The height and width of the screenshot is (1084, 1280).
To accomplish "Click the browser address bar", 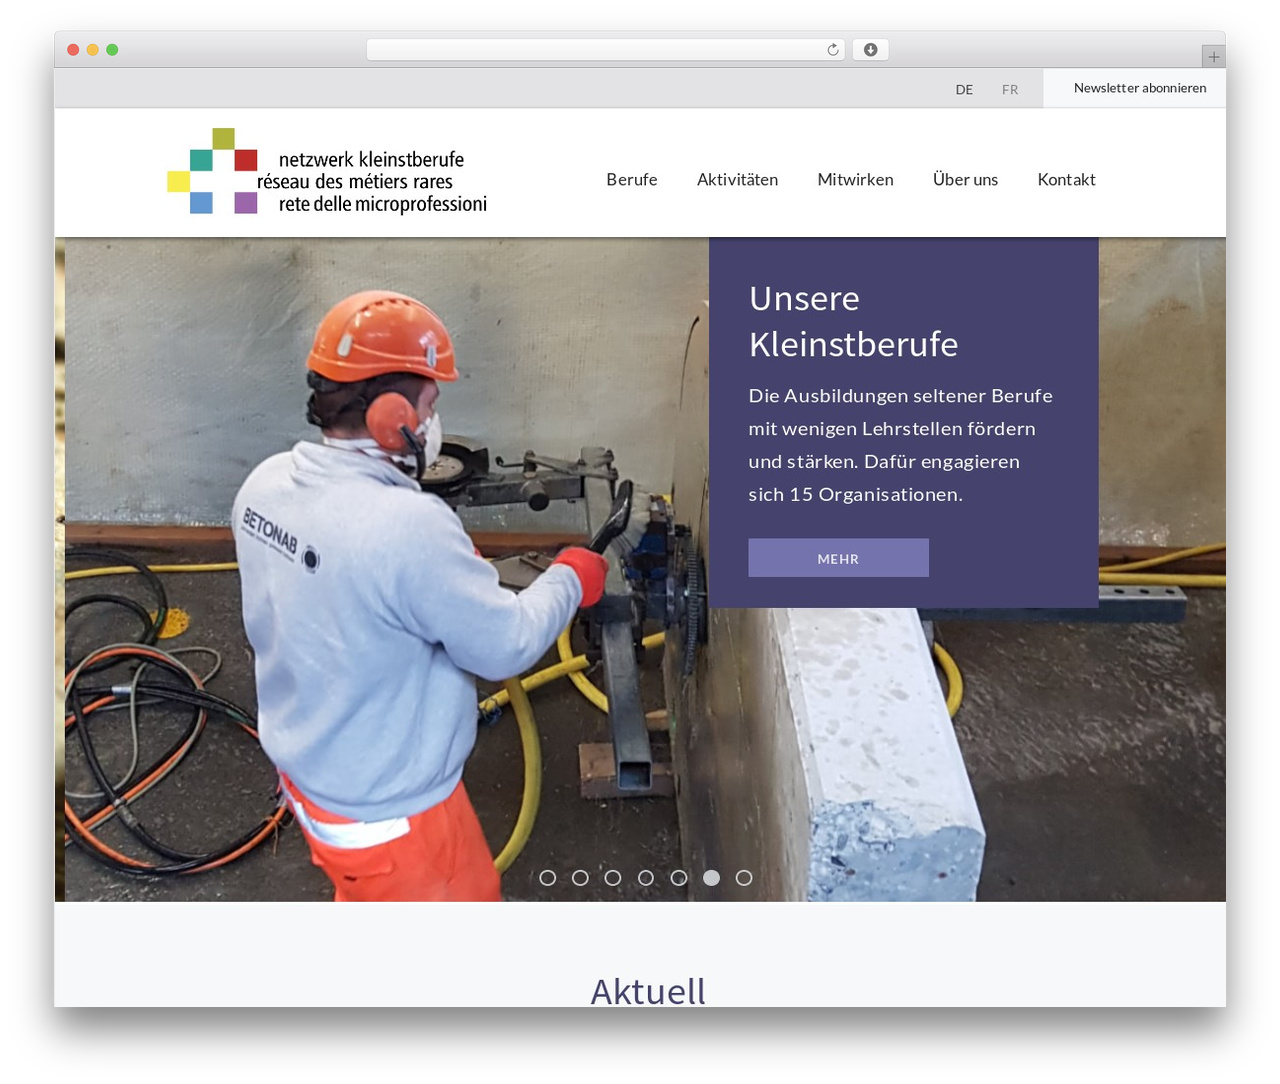I will (605, 50).
